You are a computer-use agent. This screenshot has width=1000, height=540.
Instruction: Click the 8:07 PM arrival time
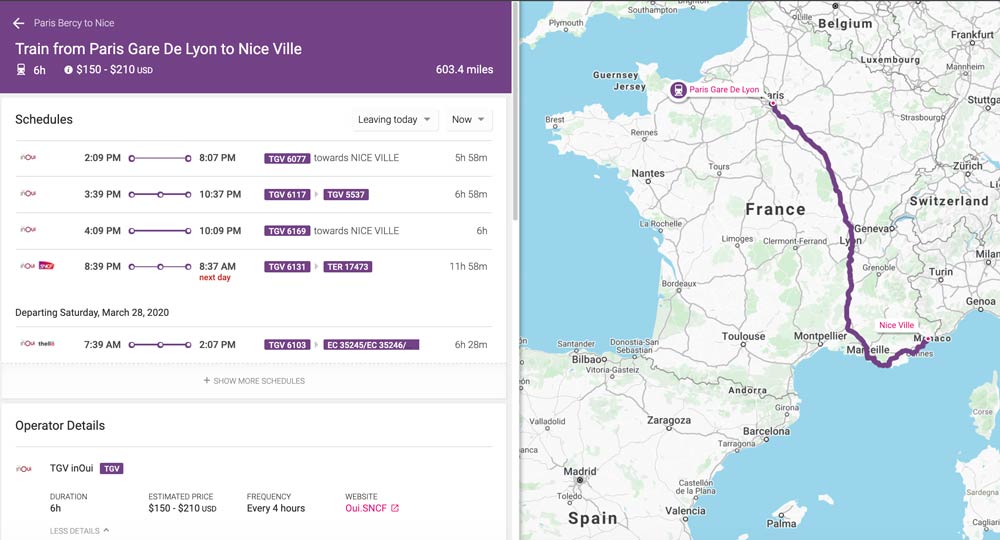[x=217, y=157]
